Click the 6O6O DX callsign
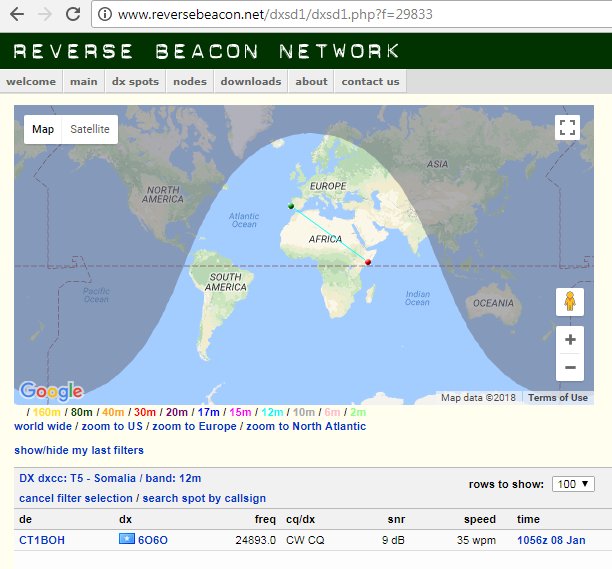This screenshot has height=569, width=612. (x=153, y=540)
